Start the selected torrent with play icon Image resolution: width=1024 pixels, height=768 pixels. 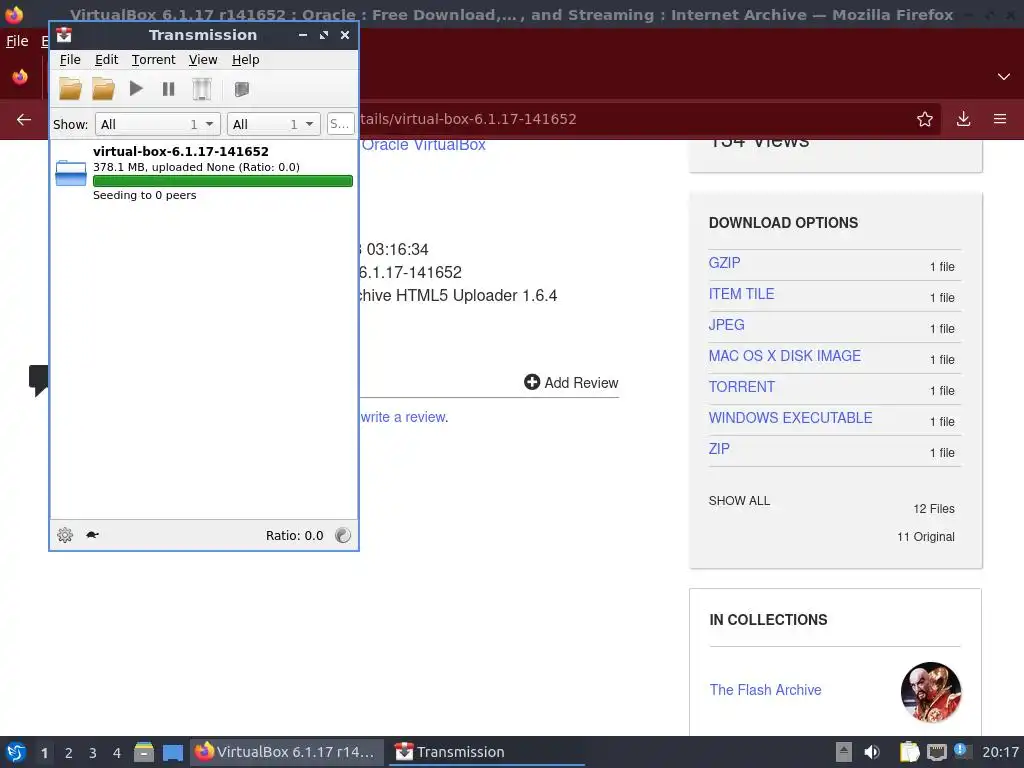[x=136, y=88]
